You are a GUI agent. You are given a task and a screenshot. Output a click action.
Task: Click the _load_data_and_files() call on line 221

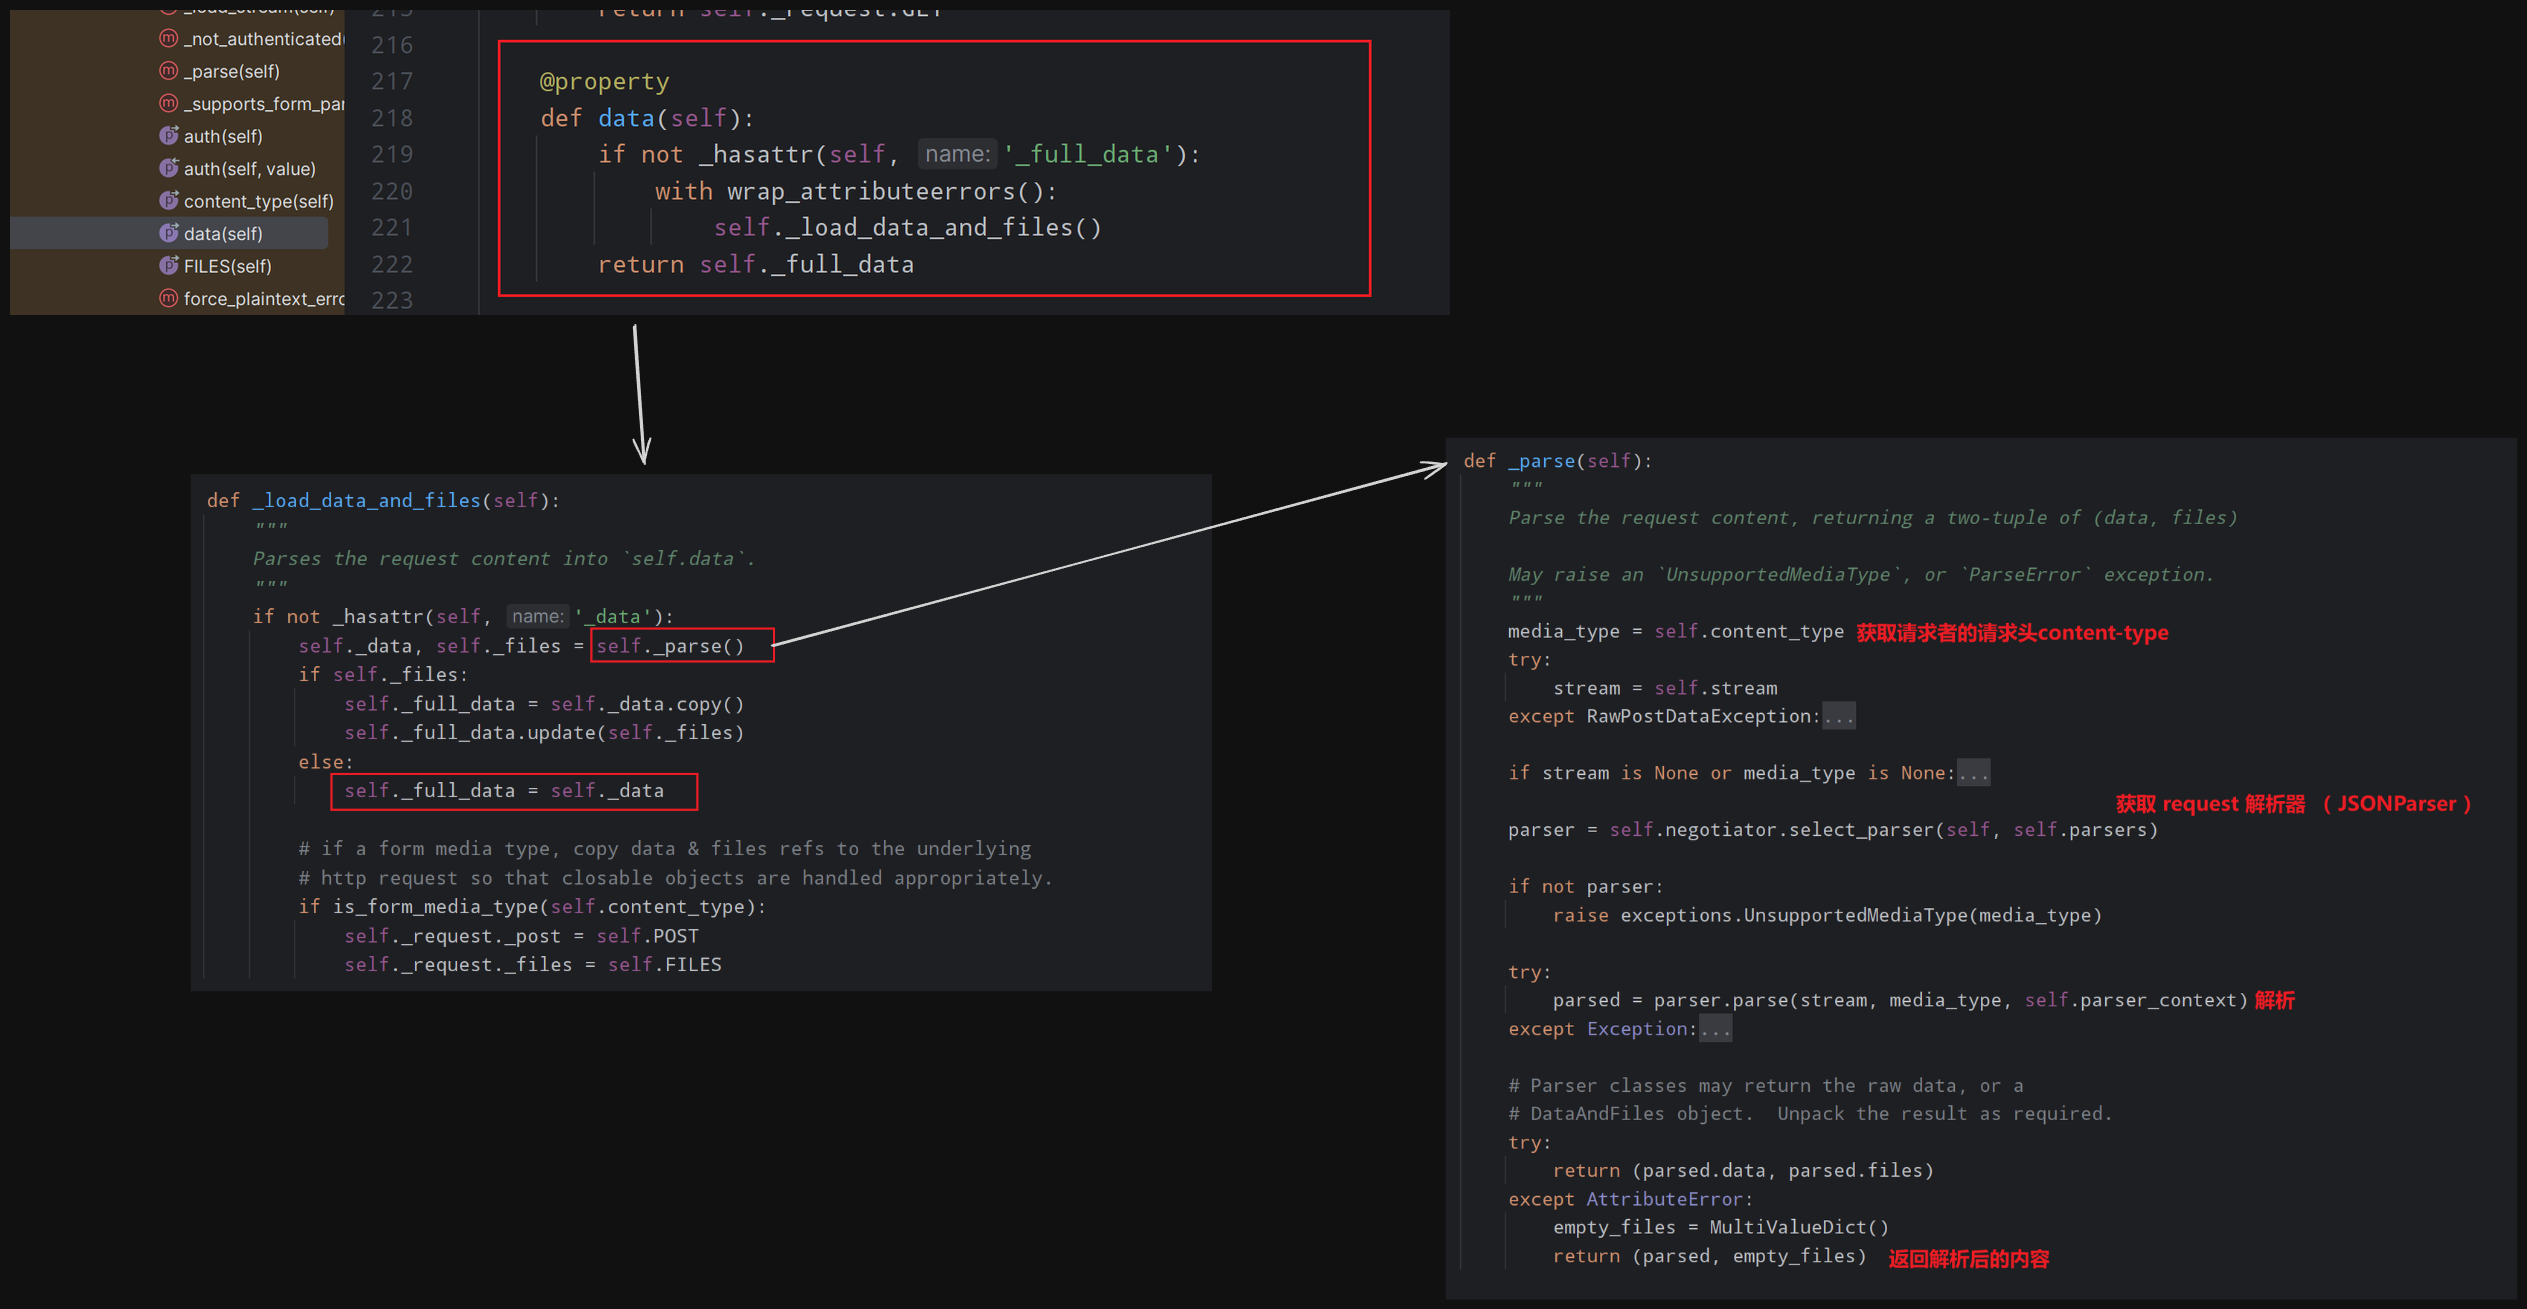pos(940,228)
